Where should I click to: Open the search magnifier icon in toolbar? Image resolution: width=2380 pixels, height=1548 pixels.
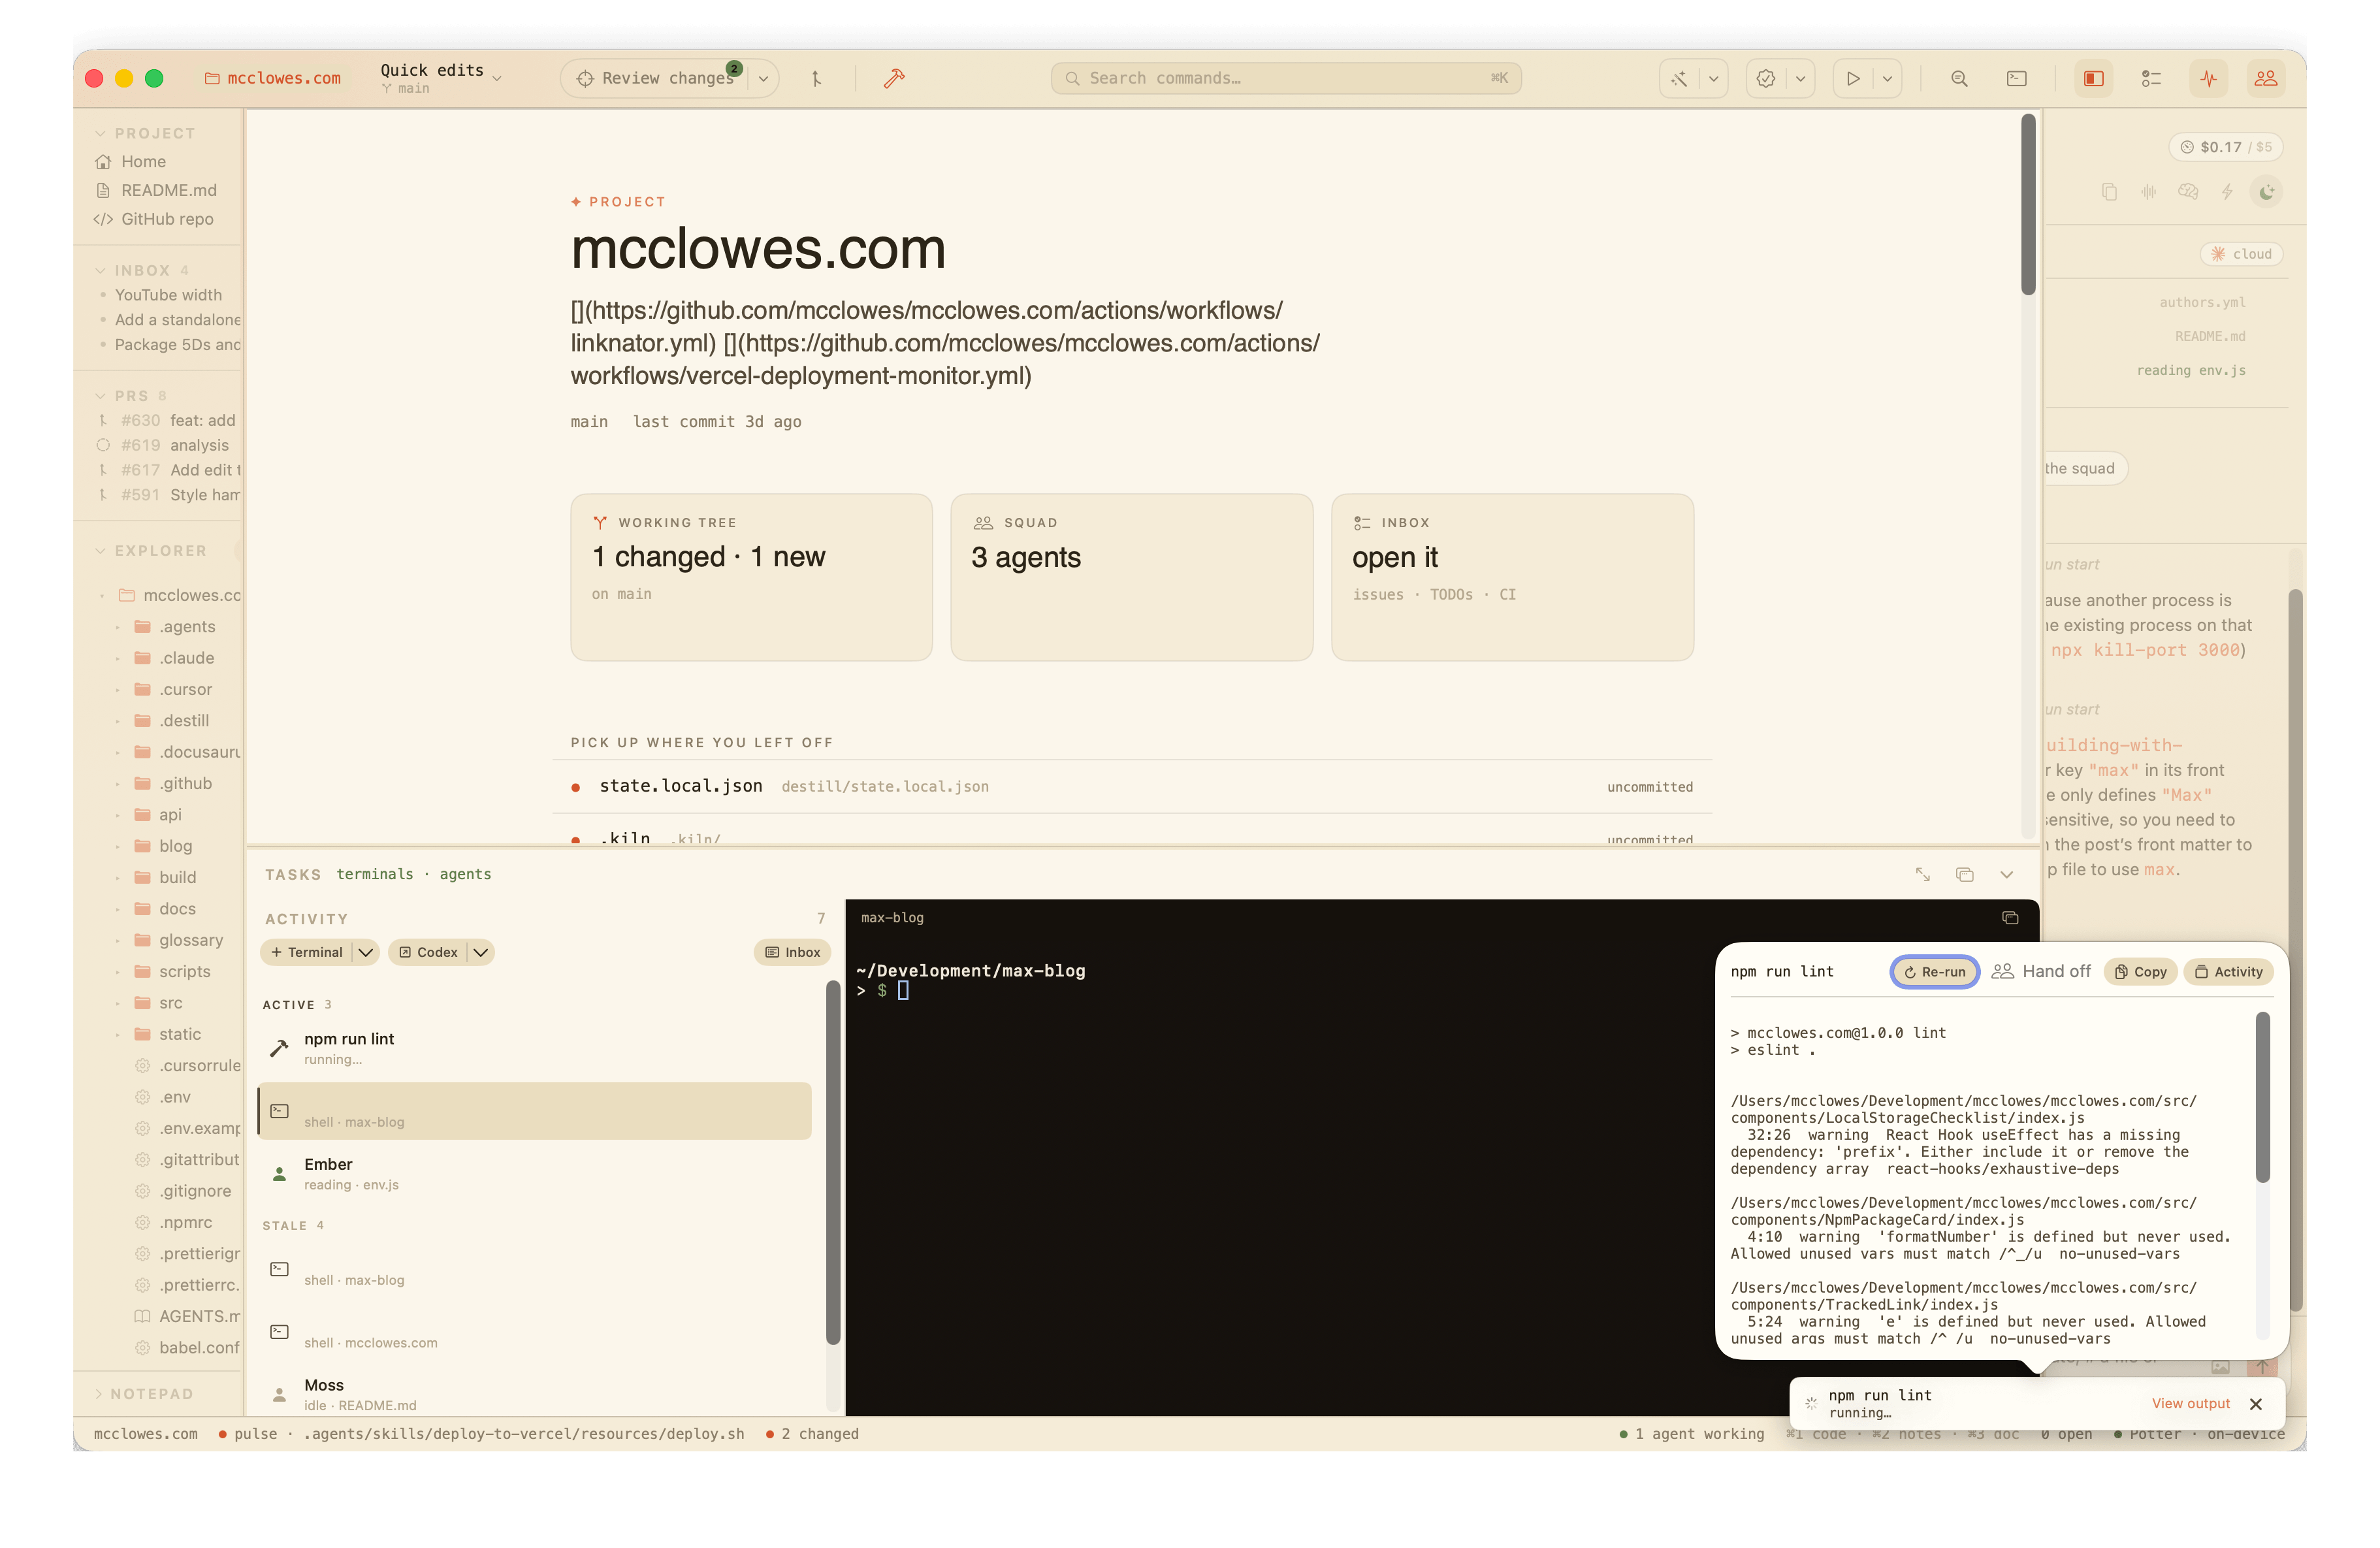(x=1959, y=78)
